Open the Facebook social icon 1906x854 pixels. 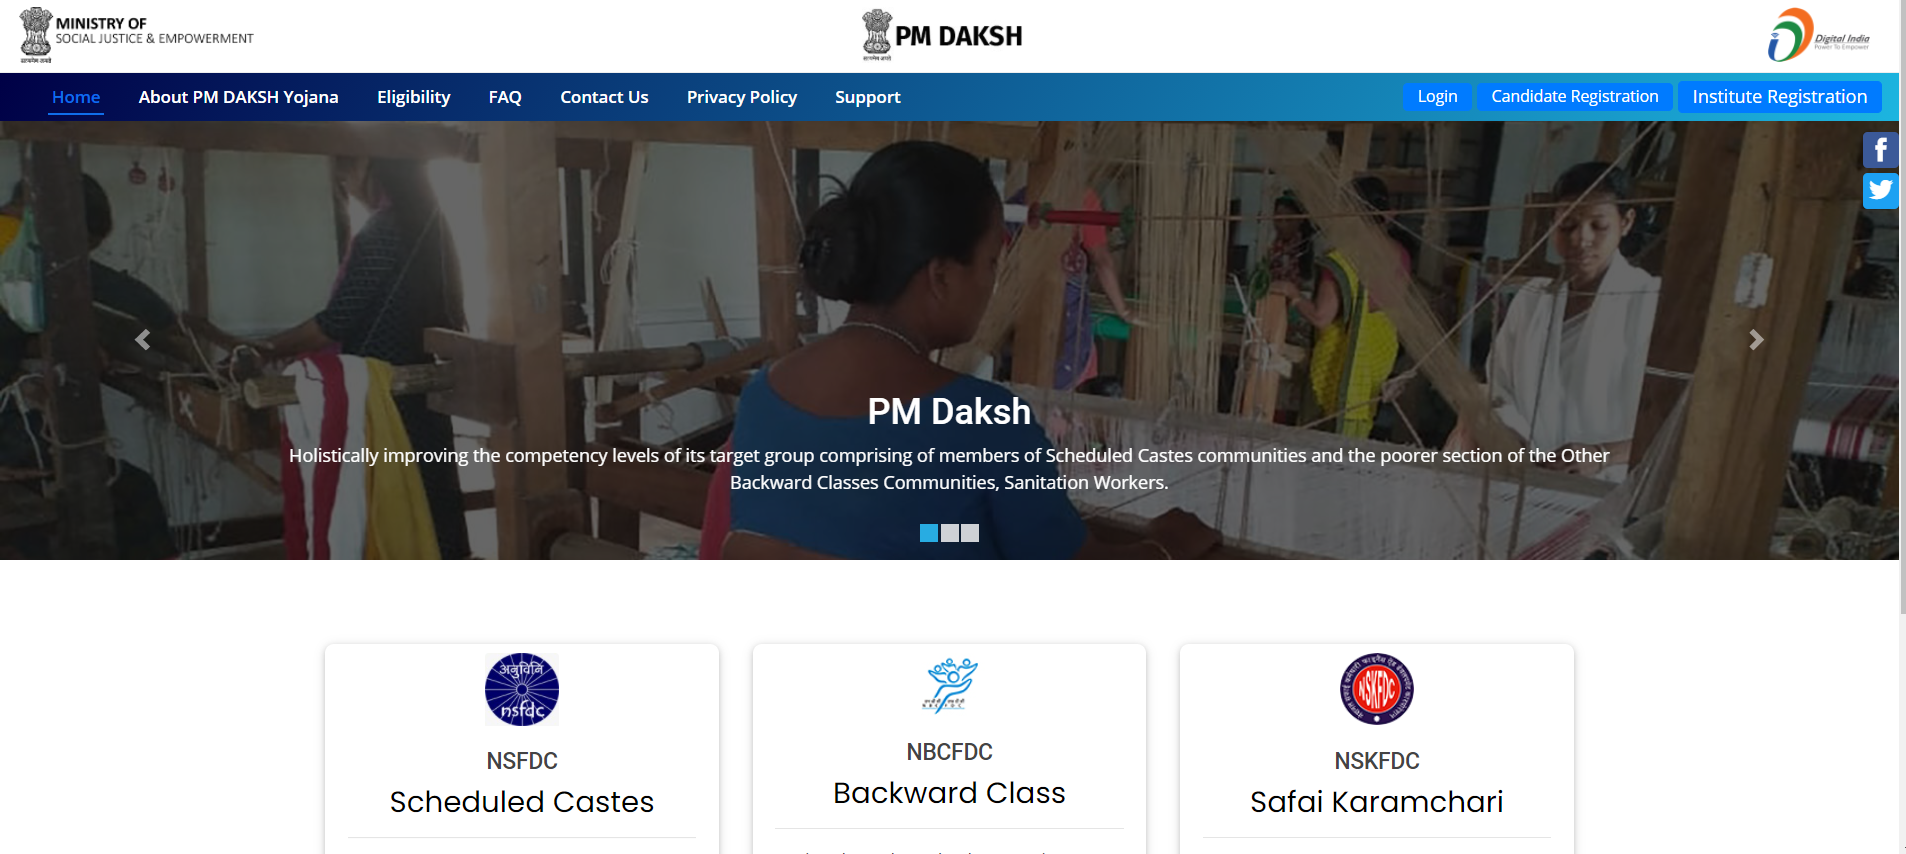1880,150
